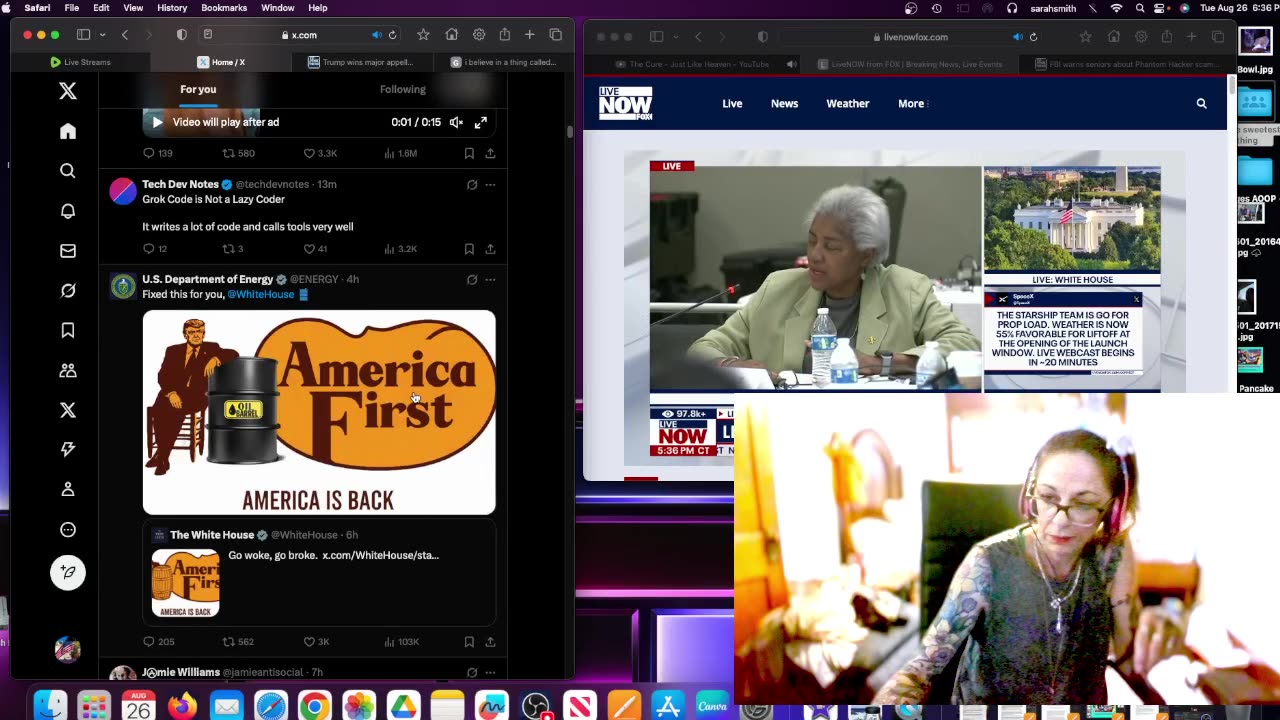Repost the Department of Energy post
Screen dimensions: 1280x720
[228, 642]
